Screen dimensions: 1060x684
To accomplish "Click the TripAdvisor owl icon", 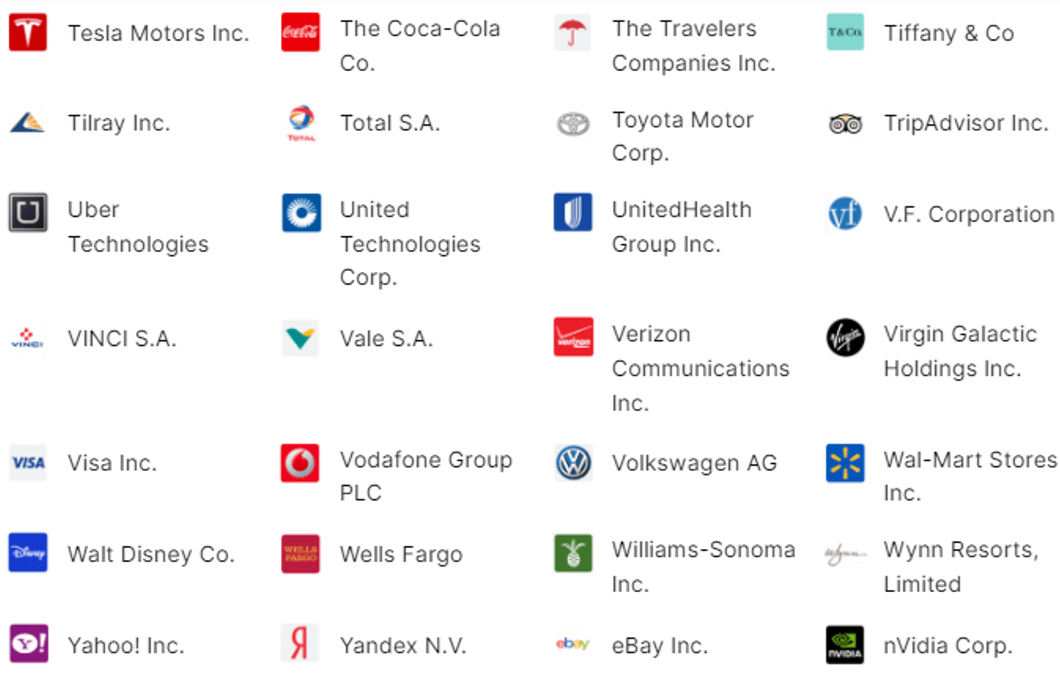I will 845,124.
